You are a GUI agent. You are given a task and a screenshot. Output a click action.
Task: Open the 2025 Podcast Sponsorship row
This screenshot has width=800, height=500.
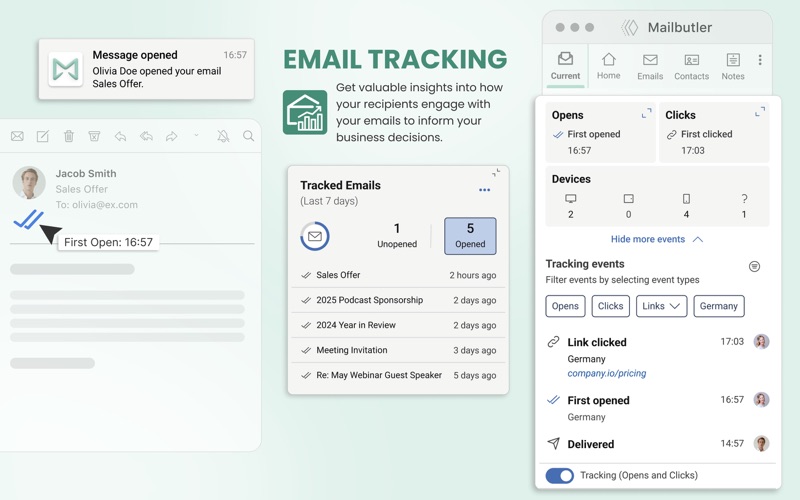click(x=398, y=300)
